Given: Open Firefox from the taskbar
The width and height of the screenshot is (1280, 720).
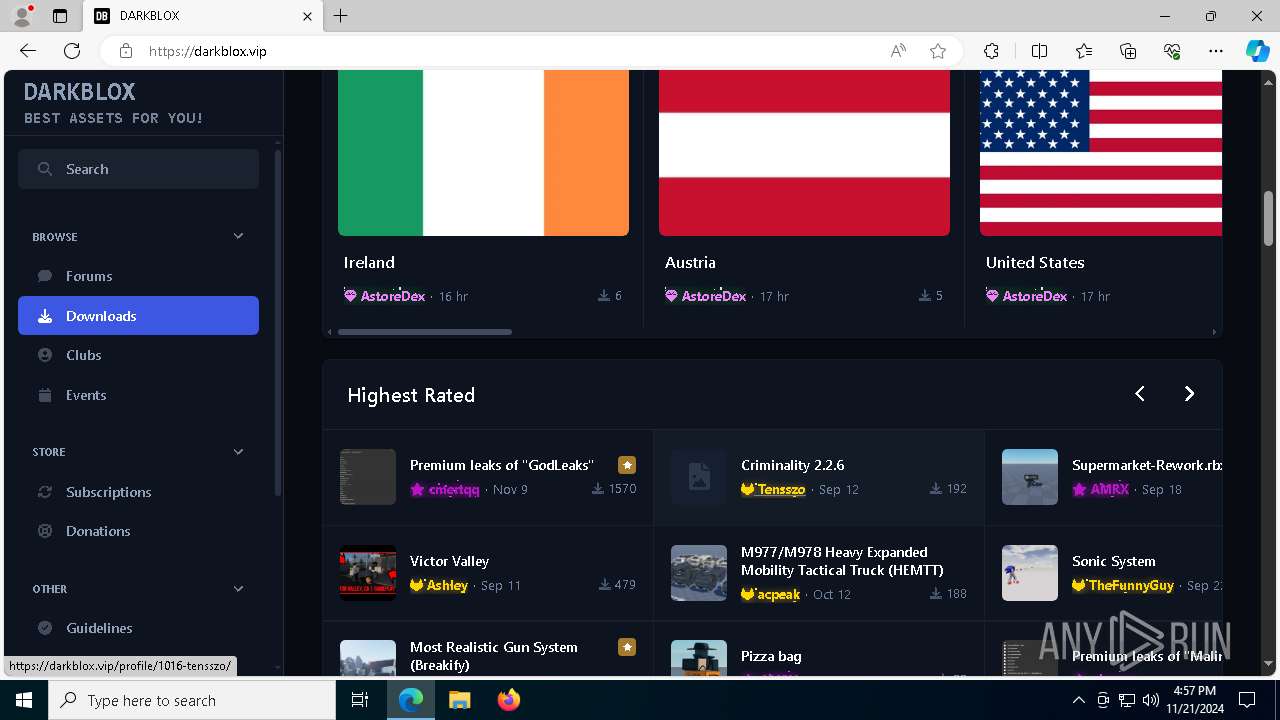Looking at the screenshot, I should pos(509,700).
